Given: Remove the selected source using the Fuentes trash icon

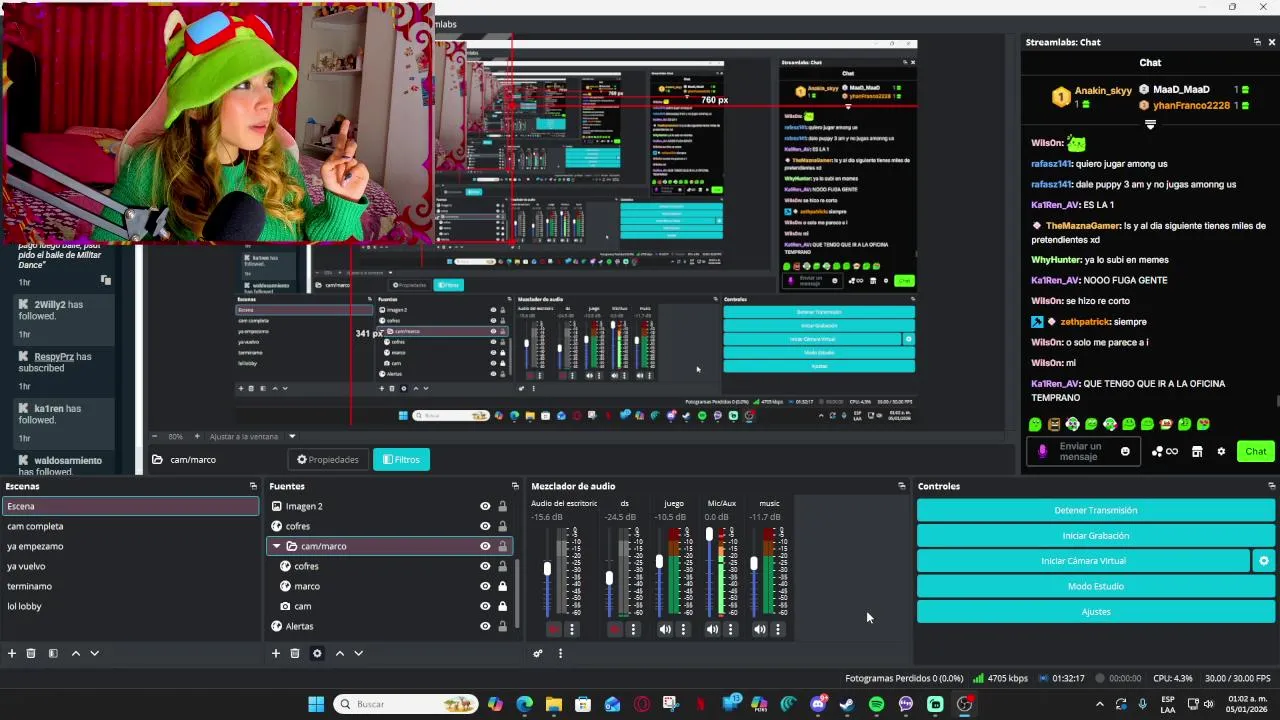Looking at the screenshot, I should [x=295, y=653].
